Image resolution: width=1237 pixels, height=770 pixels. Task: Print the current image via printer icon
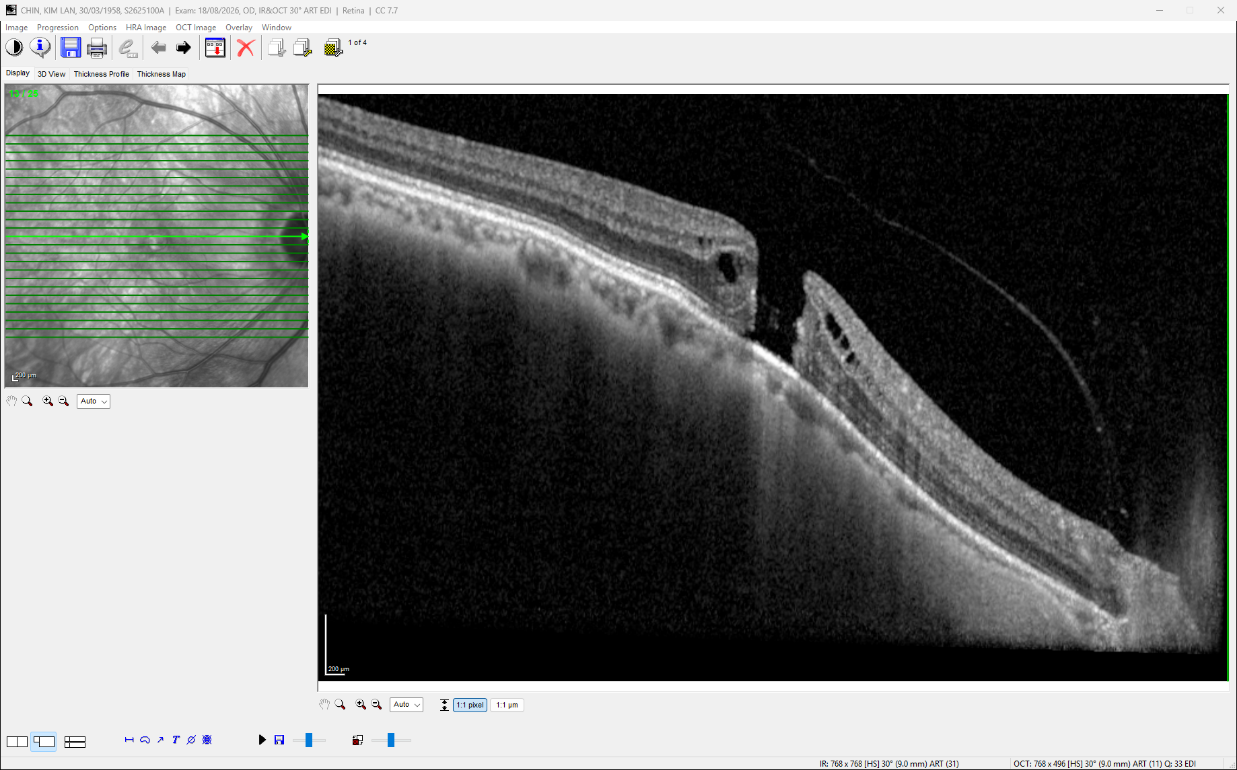pos(97,47)
